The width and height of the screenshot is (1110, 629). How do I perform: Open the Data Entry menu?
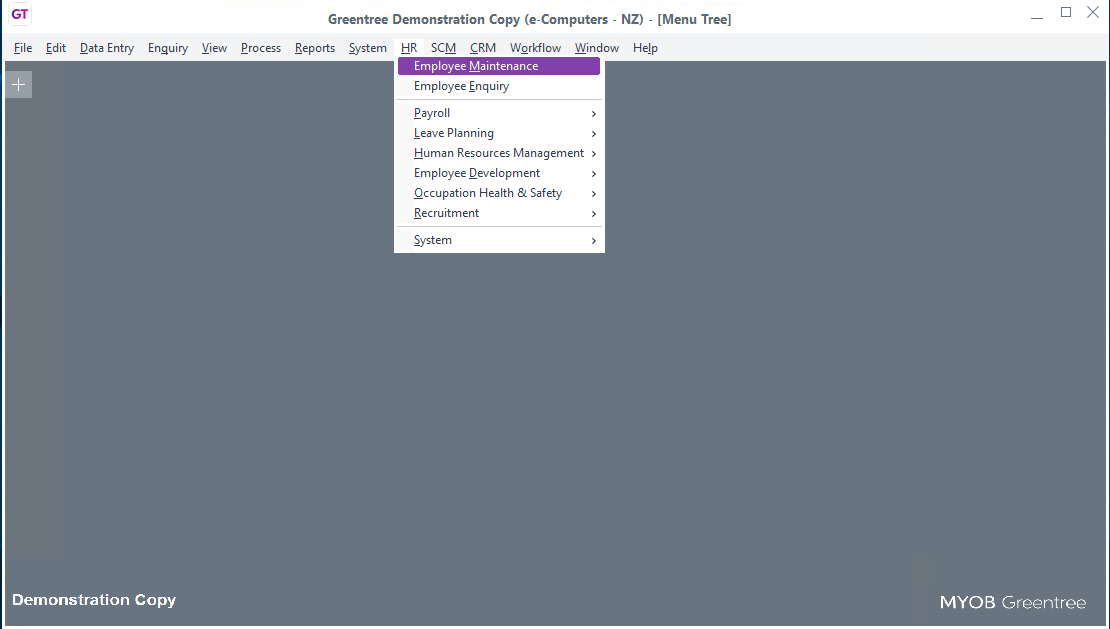point(107,48)
